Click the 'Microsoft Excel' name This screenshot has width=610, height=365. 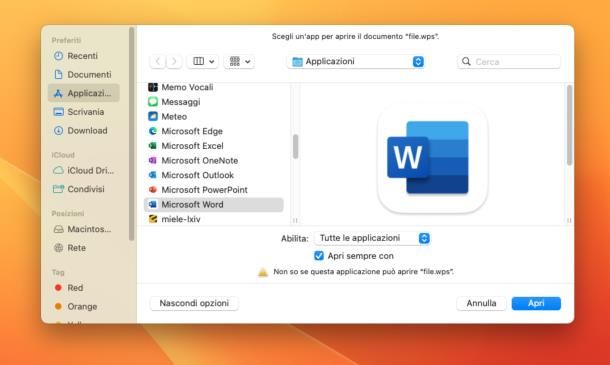pos(193,146)
